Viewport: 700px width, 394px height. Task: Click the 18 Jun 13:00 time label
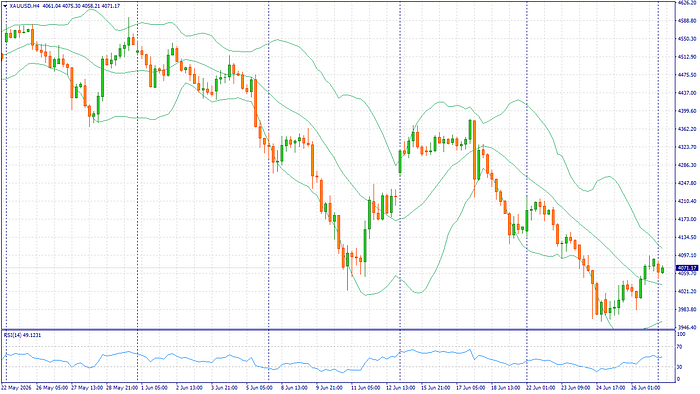pyautogui.click(x=505, y=388)
